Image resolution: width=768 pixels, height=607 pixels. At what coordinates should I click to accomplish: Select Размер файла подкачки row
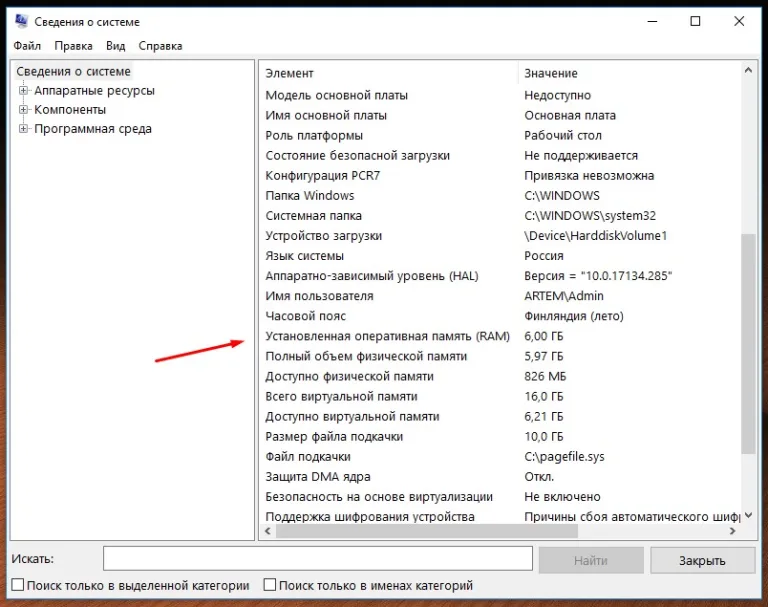[x=500, y=437]
